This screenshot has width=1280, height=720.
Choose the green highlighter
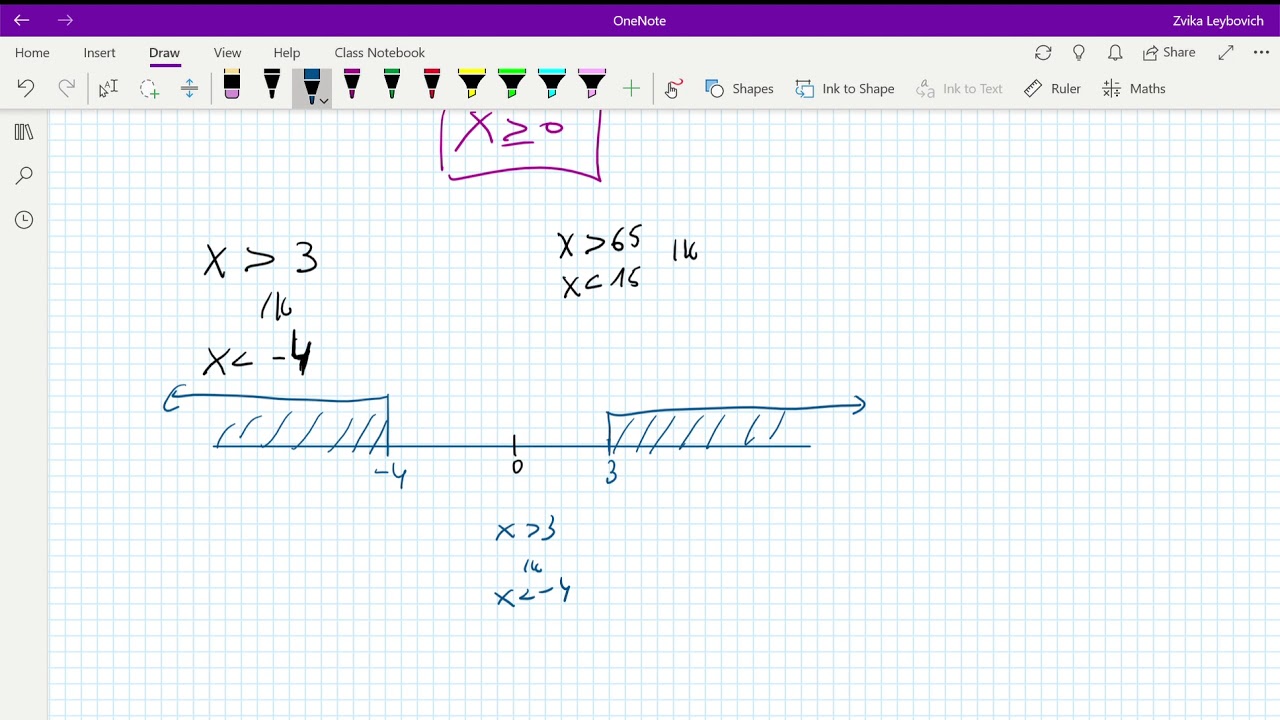512,86
